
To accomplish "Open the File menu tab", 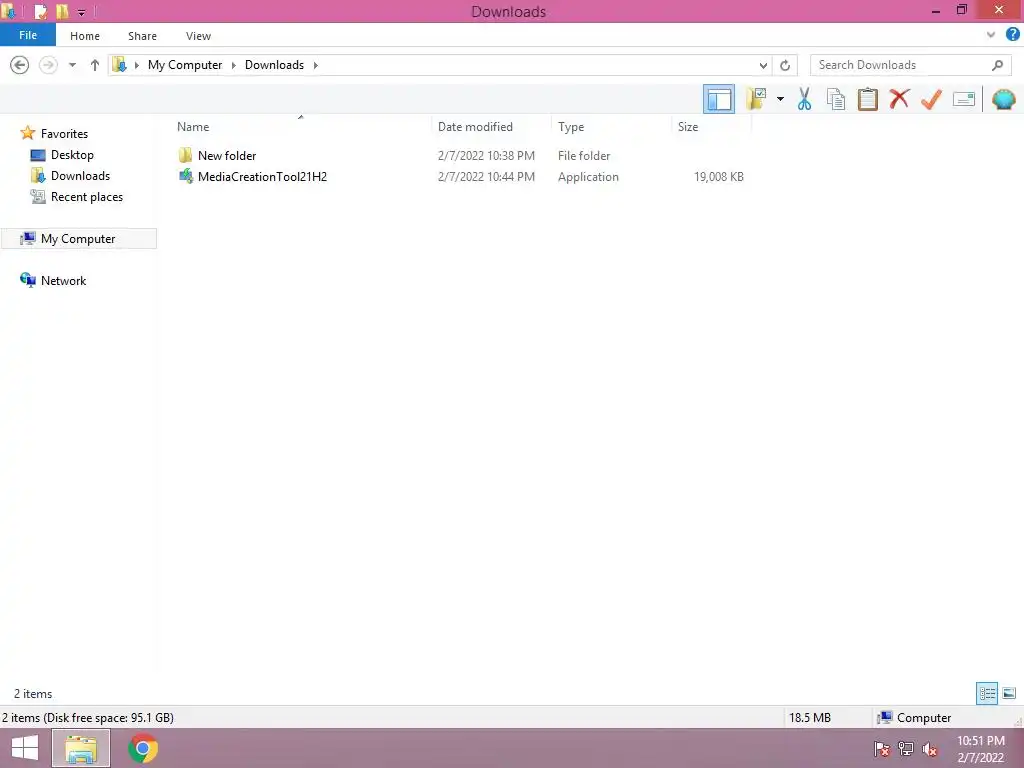I will (x=28, y=35).
